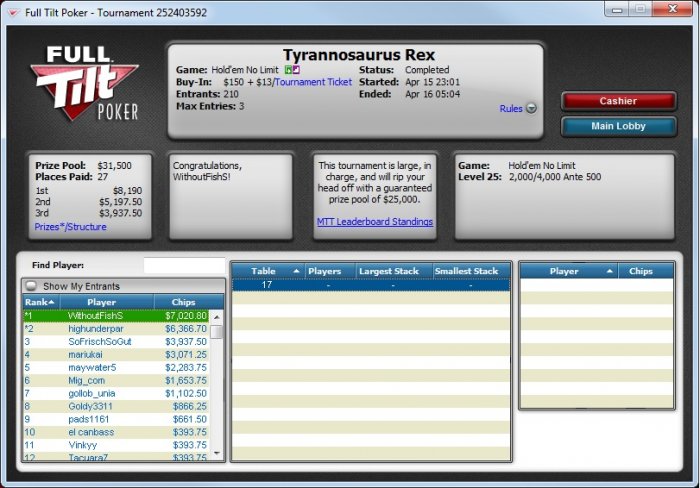Select player highunderpar in the ranking list

pos(116,329)
